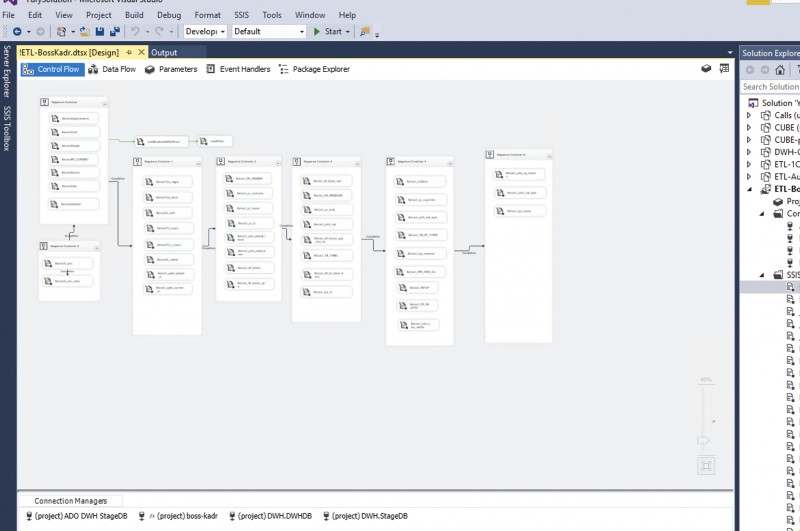
Task: Open the back navigation history dropdown arrow
Action: (29, 32)
